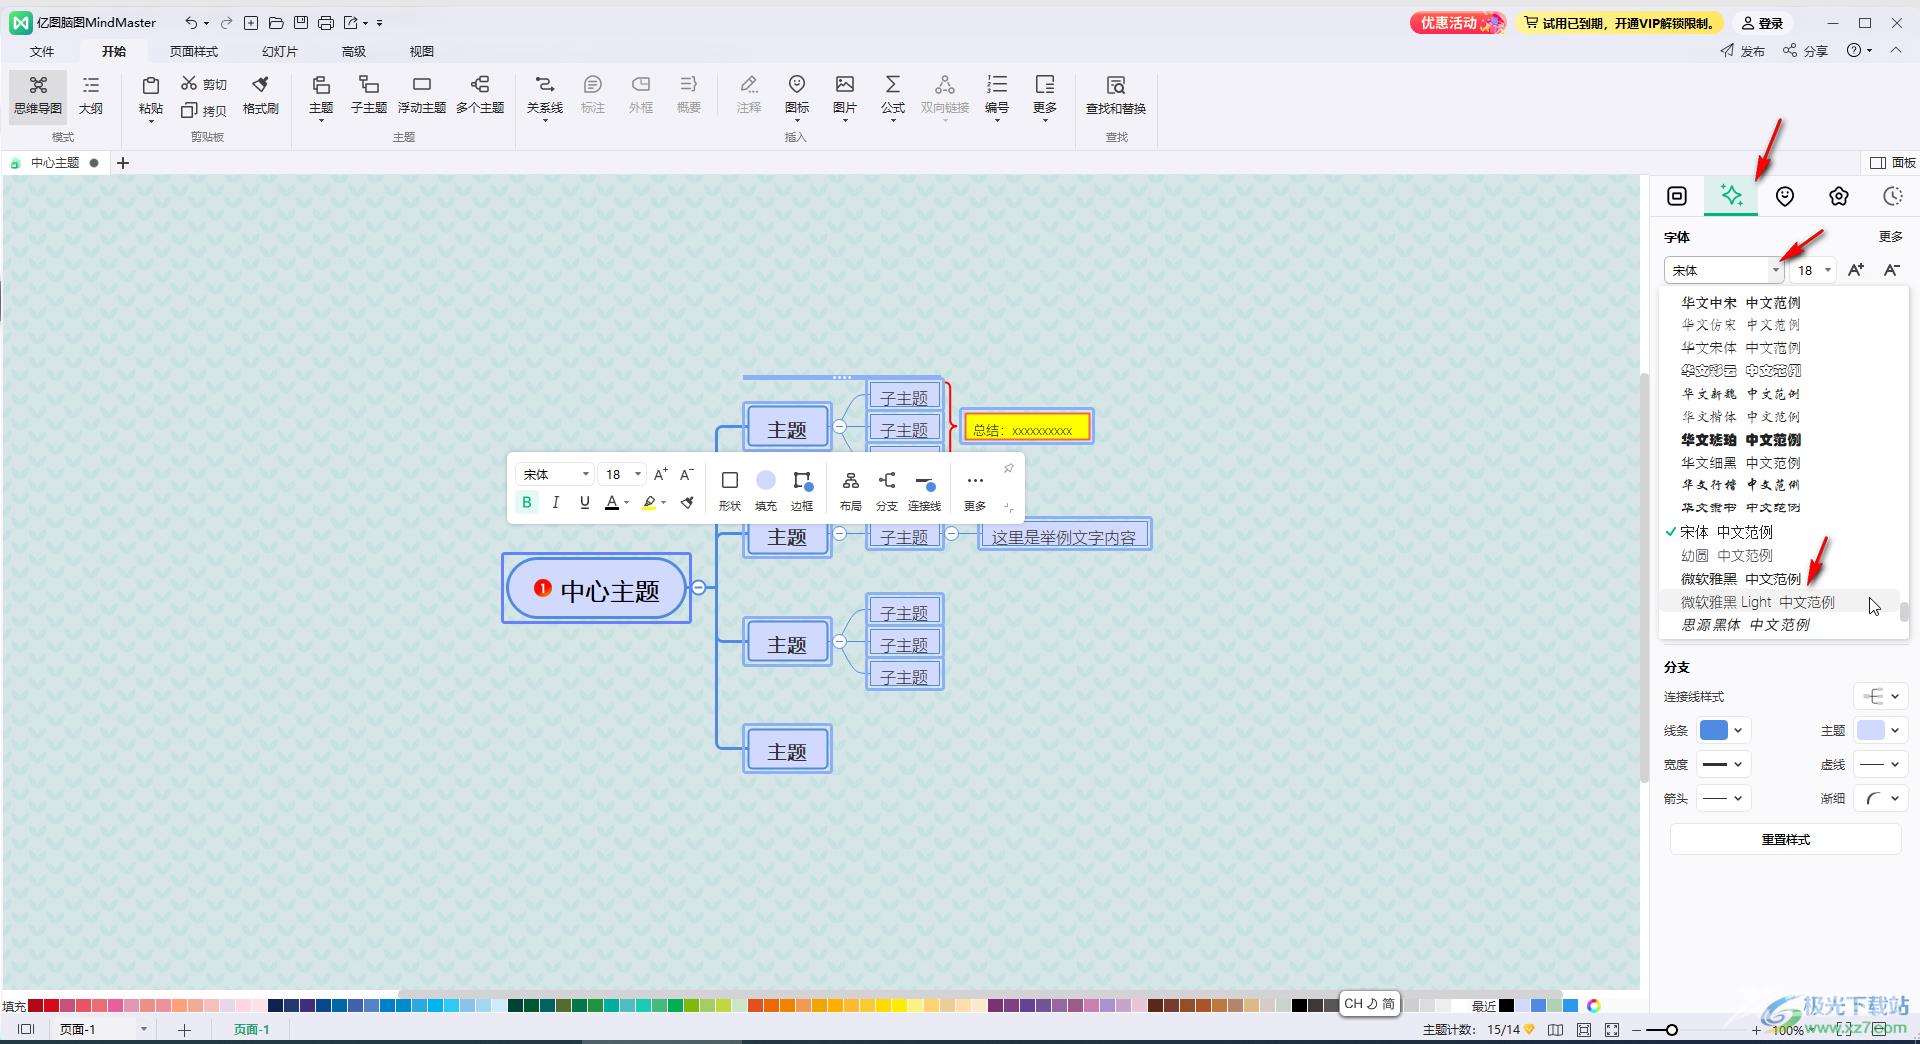The height and width of the screenshot is (1044, 1920).
Task: Open the connection line style (连接线样式) dropdown
Action: click(x=1880, y=696)
